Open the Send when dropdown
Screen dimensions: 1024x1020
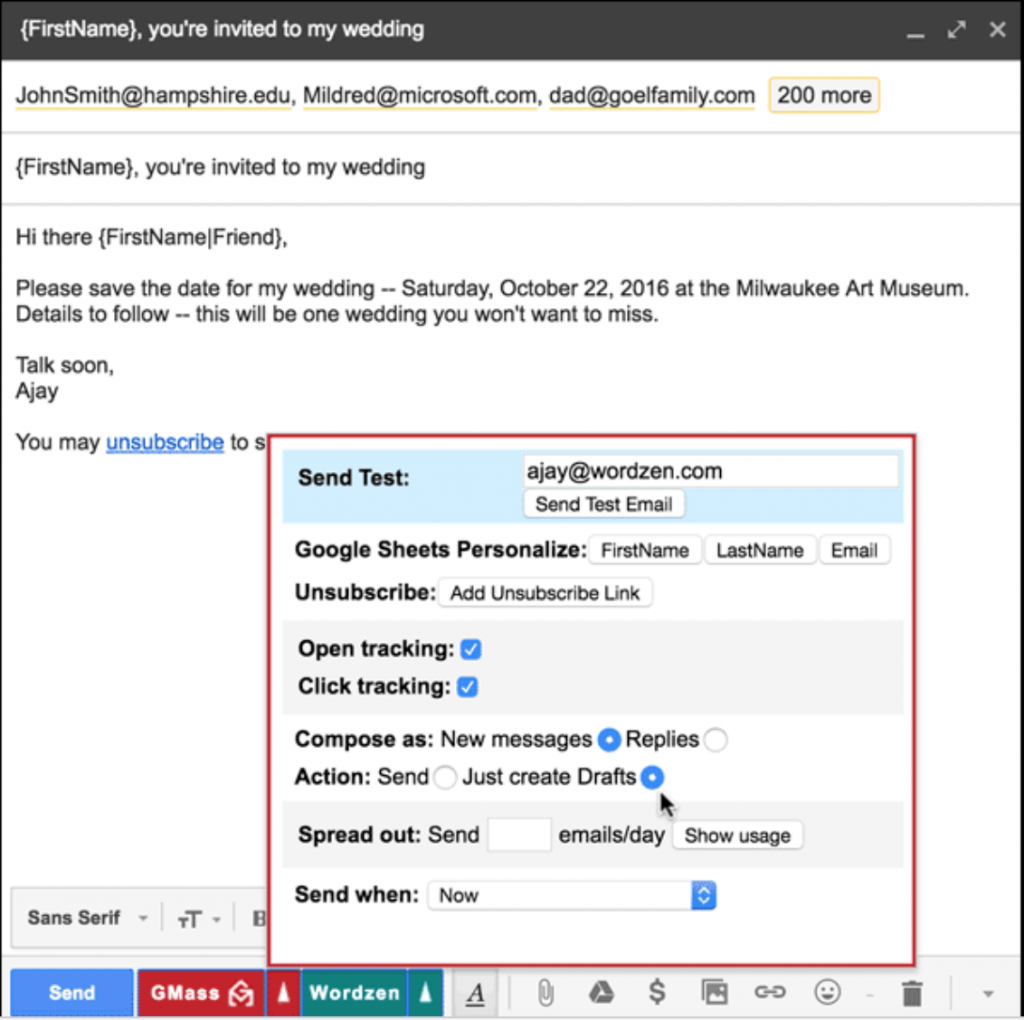tap(571, 895)
